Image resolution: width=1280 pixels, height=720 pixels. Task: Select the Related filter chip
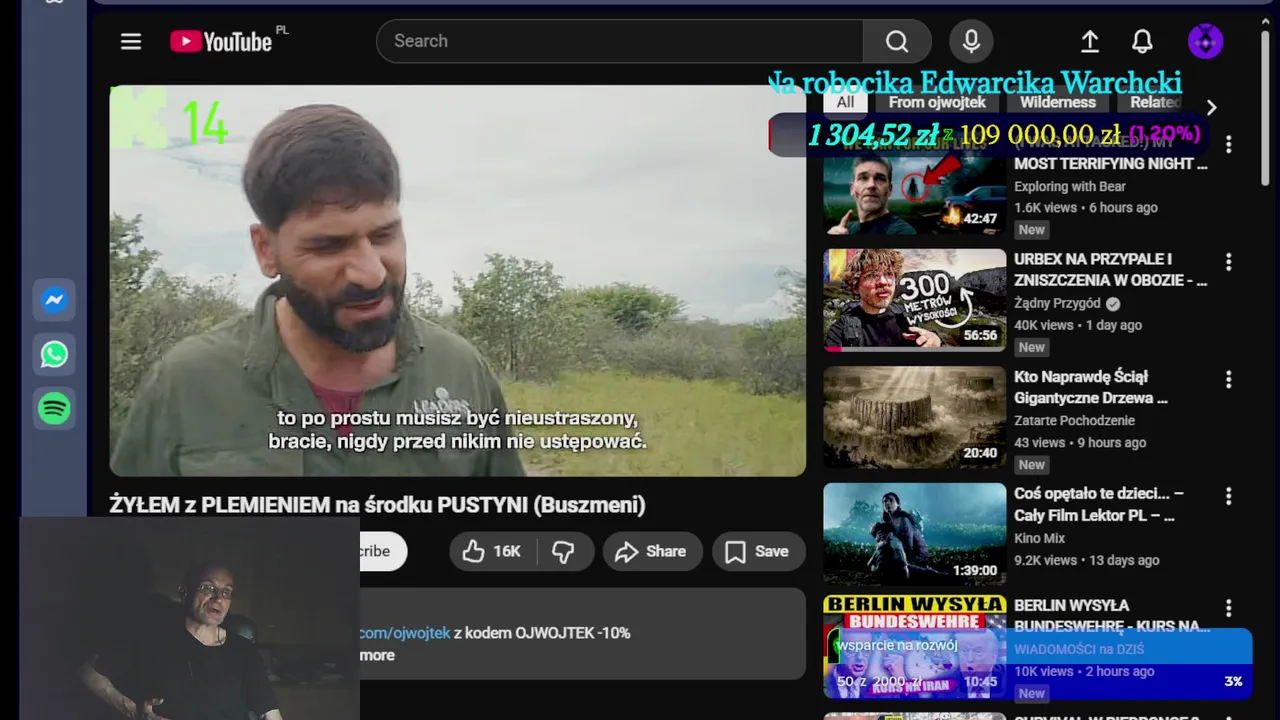coord(1153,102)
